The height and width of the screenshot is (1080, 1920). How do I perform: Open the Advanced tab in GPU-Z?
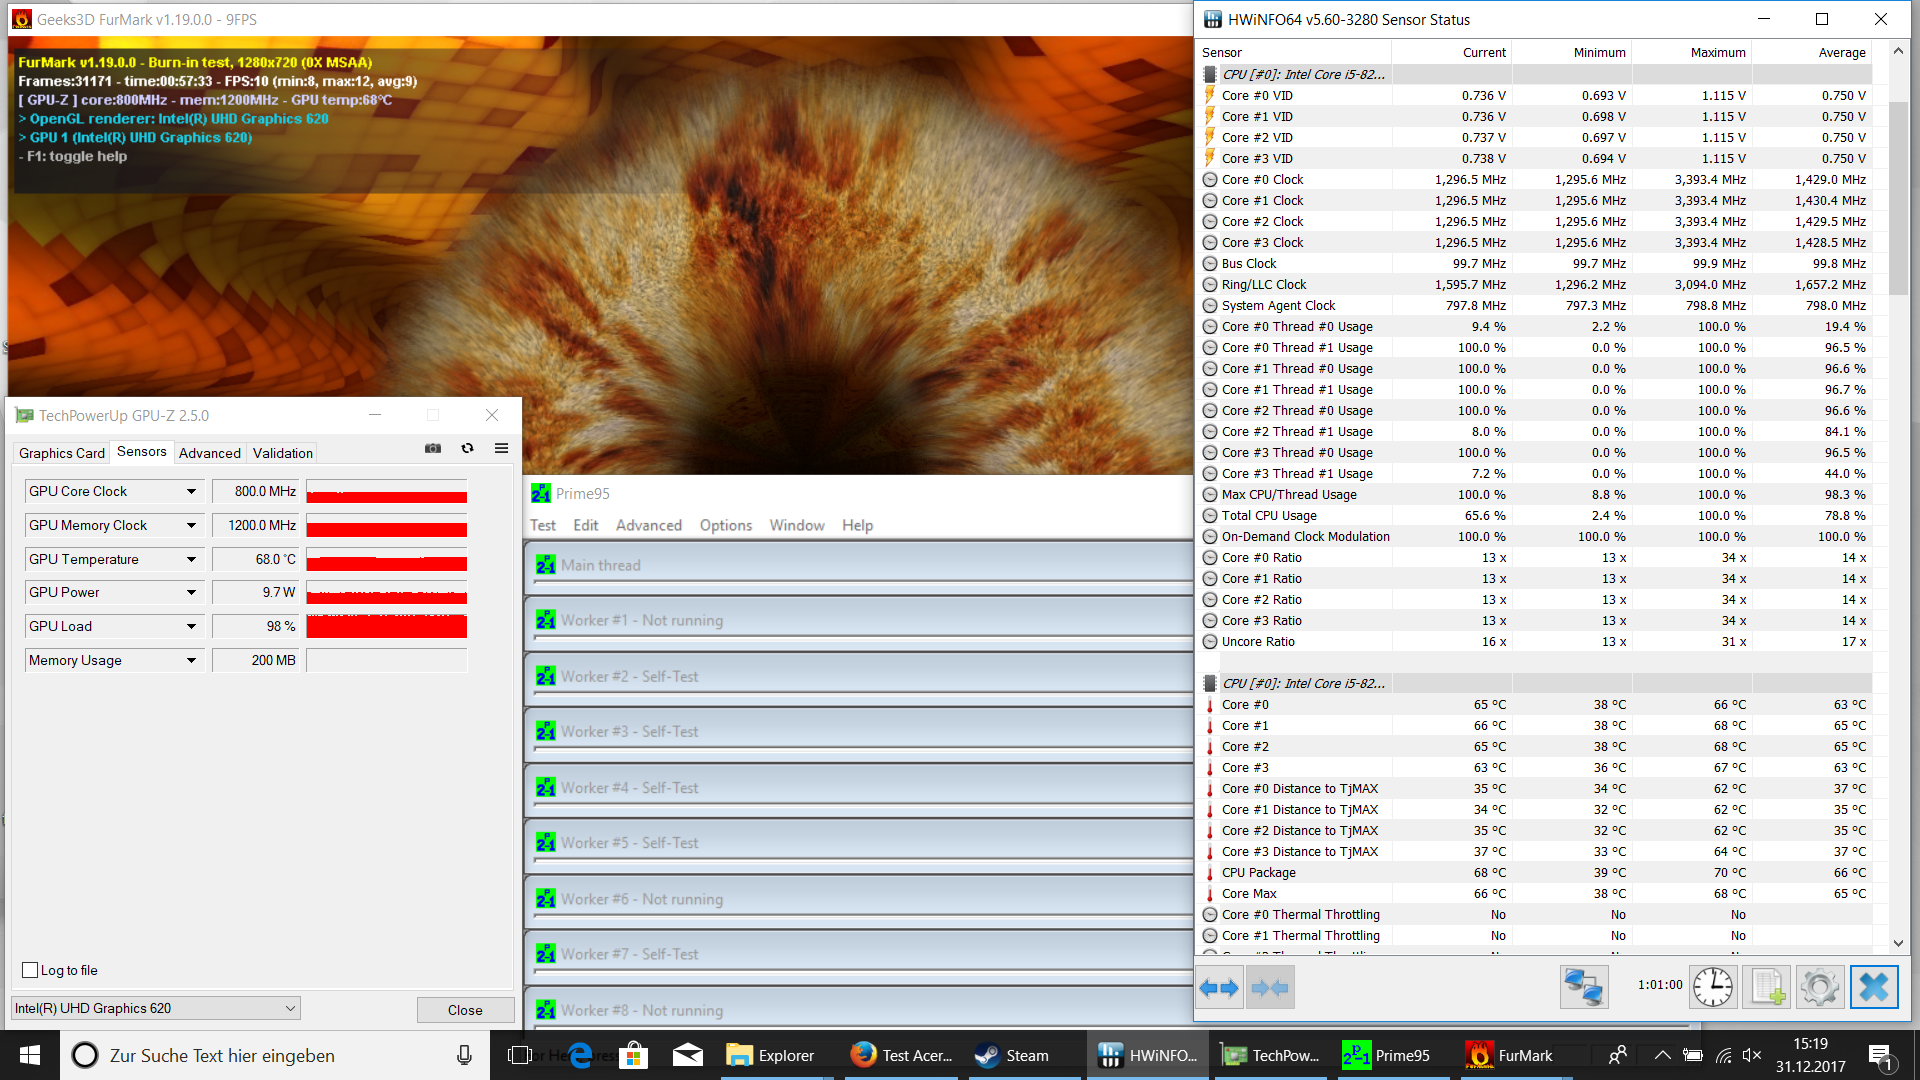tap(209, 453)
